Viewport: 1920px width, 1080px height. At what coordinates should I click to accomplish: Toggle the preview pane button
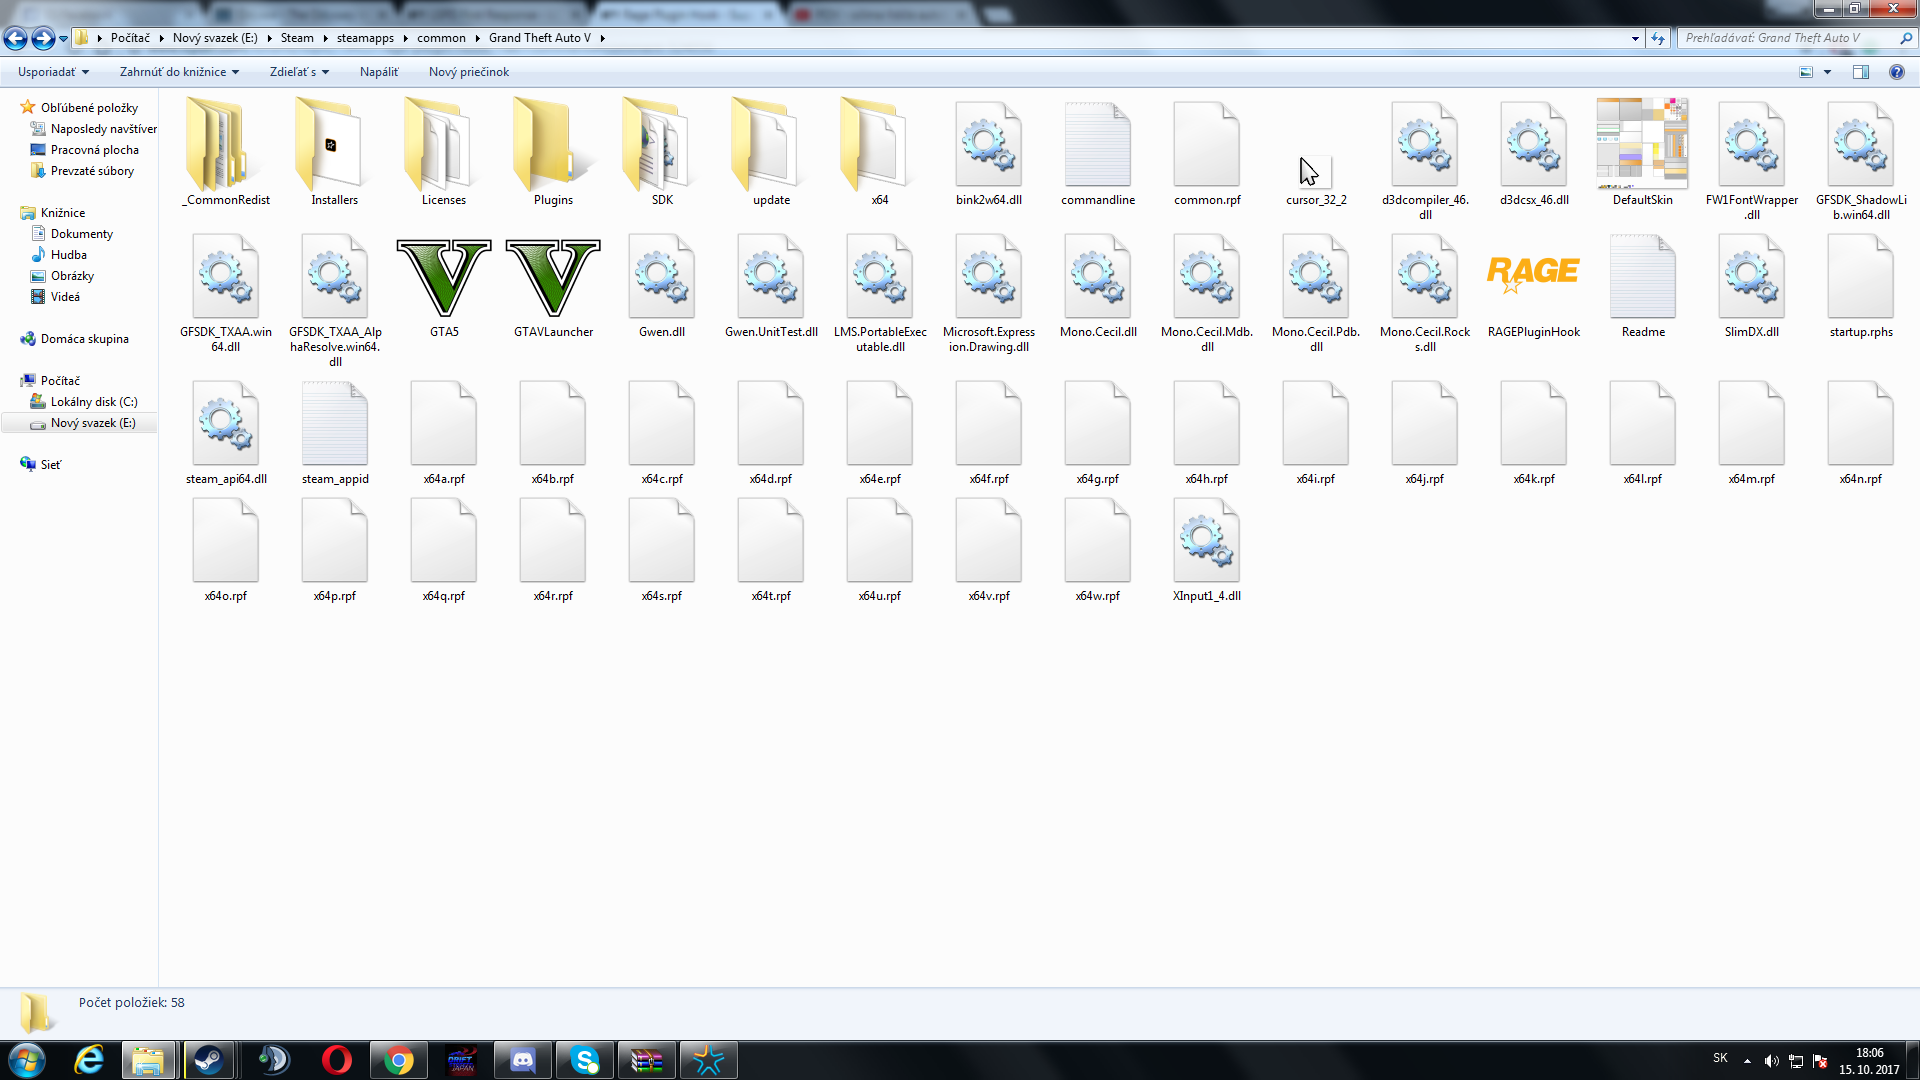coord(1860,72)
